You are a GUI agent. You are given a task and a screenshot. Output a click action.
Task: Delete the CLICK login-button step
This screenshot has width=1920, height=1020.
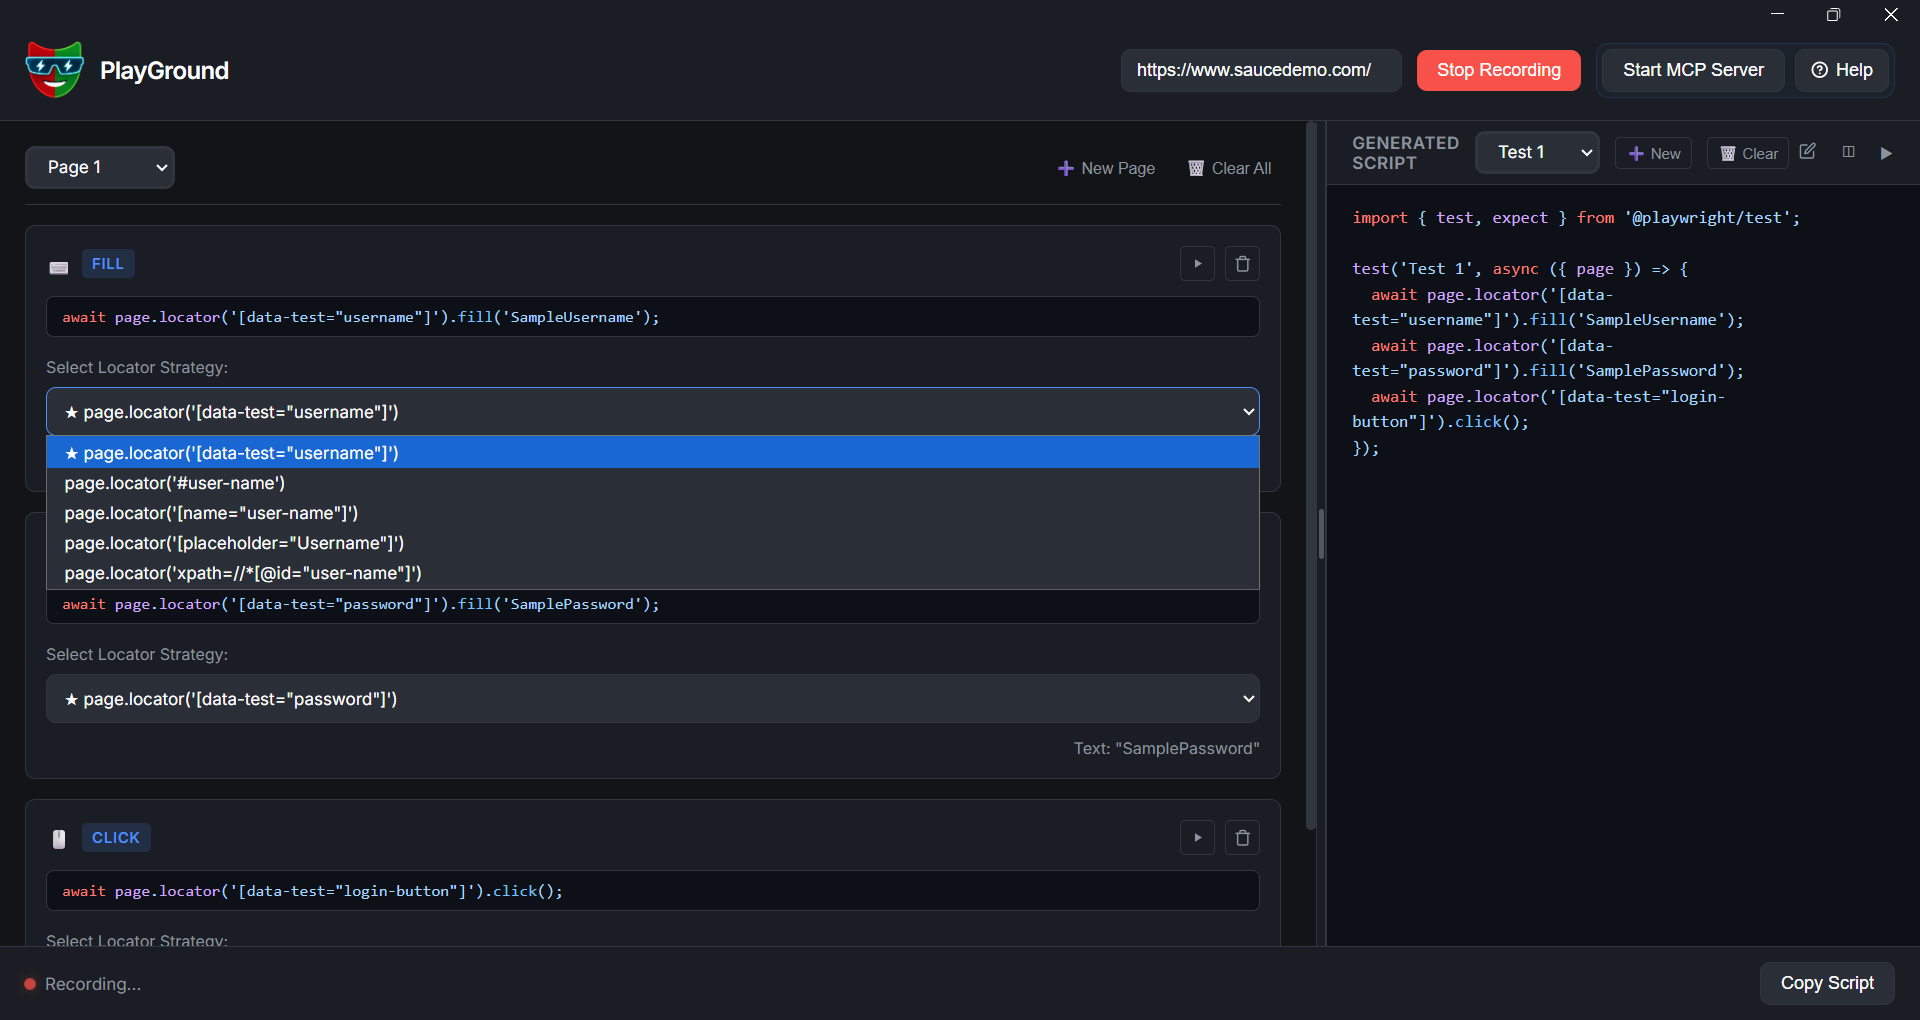(x=1242, y=838)
